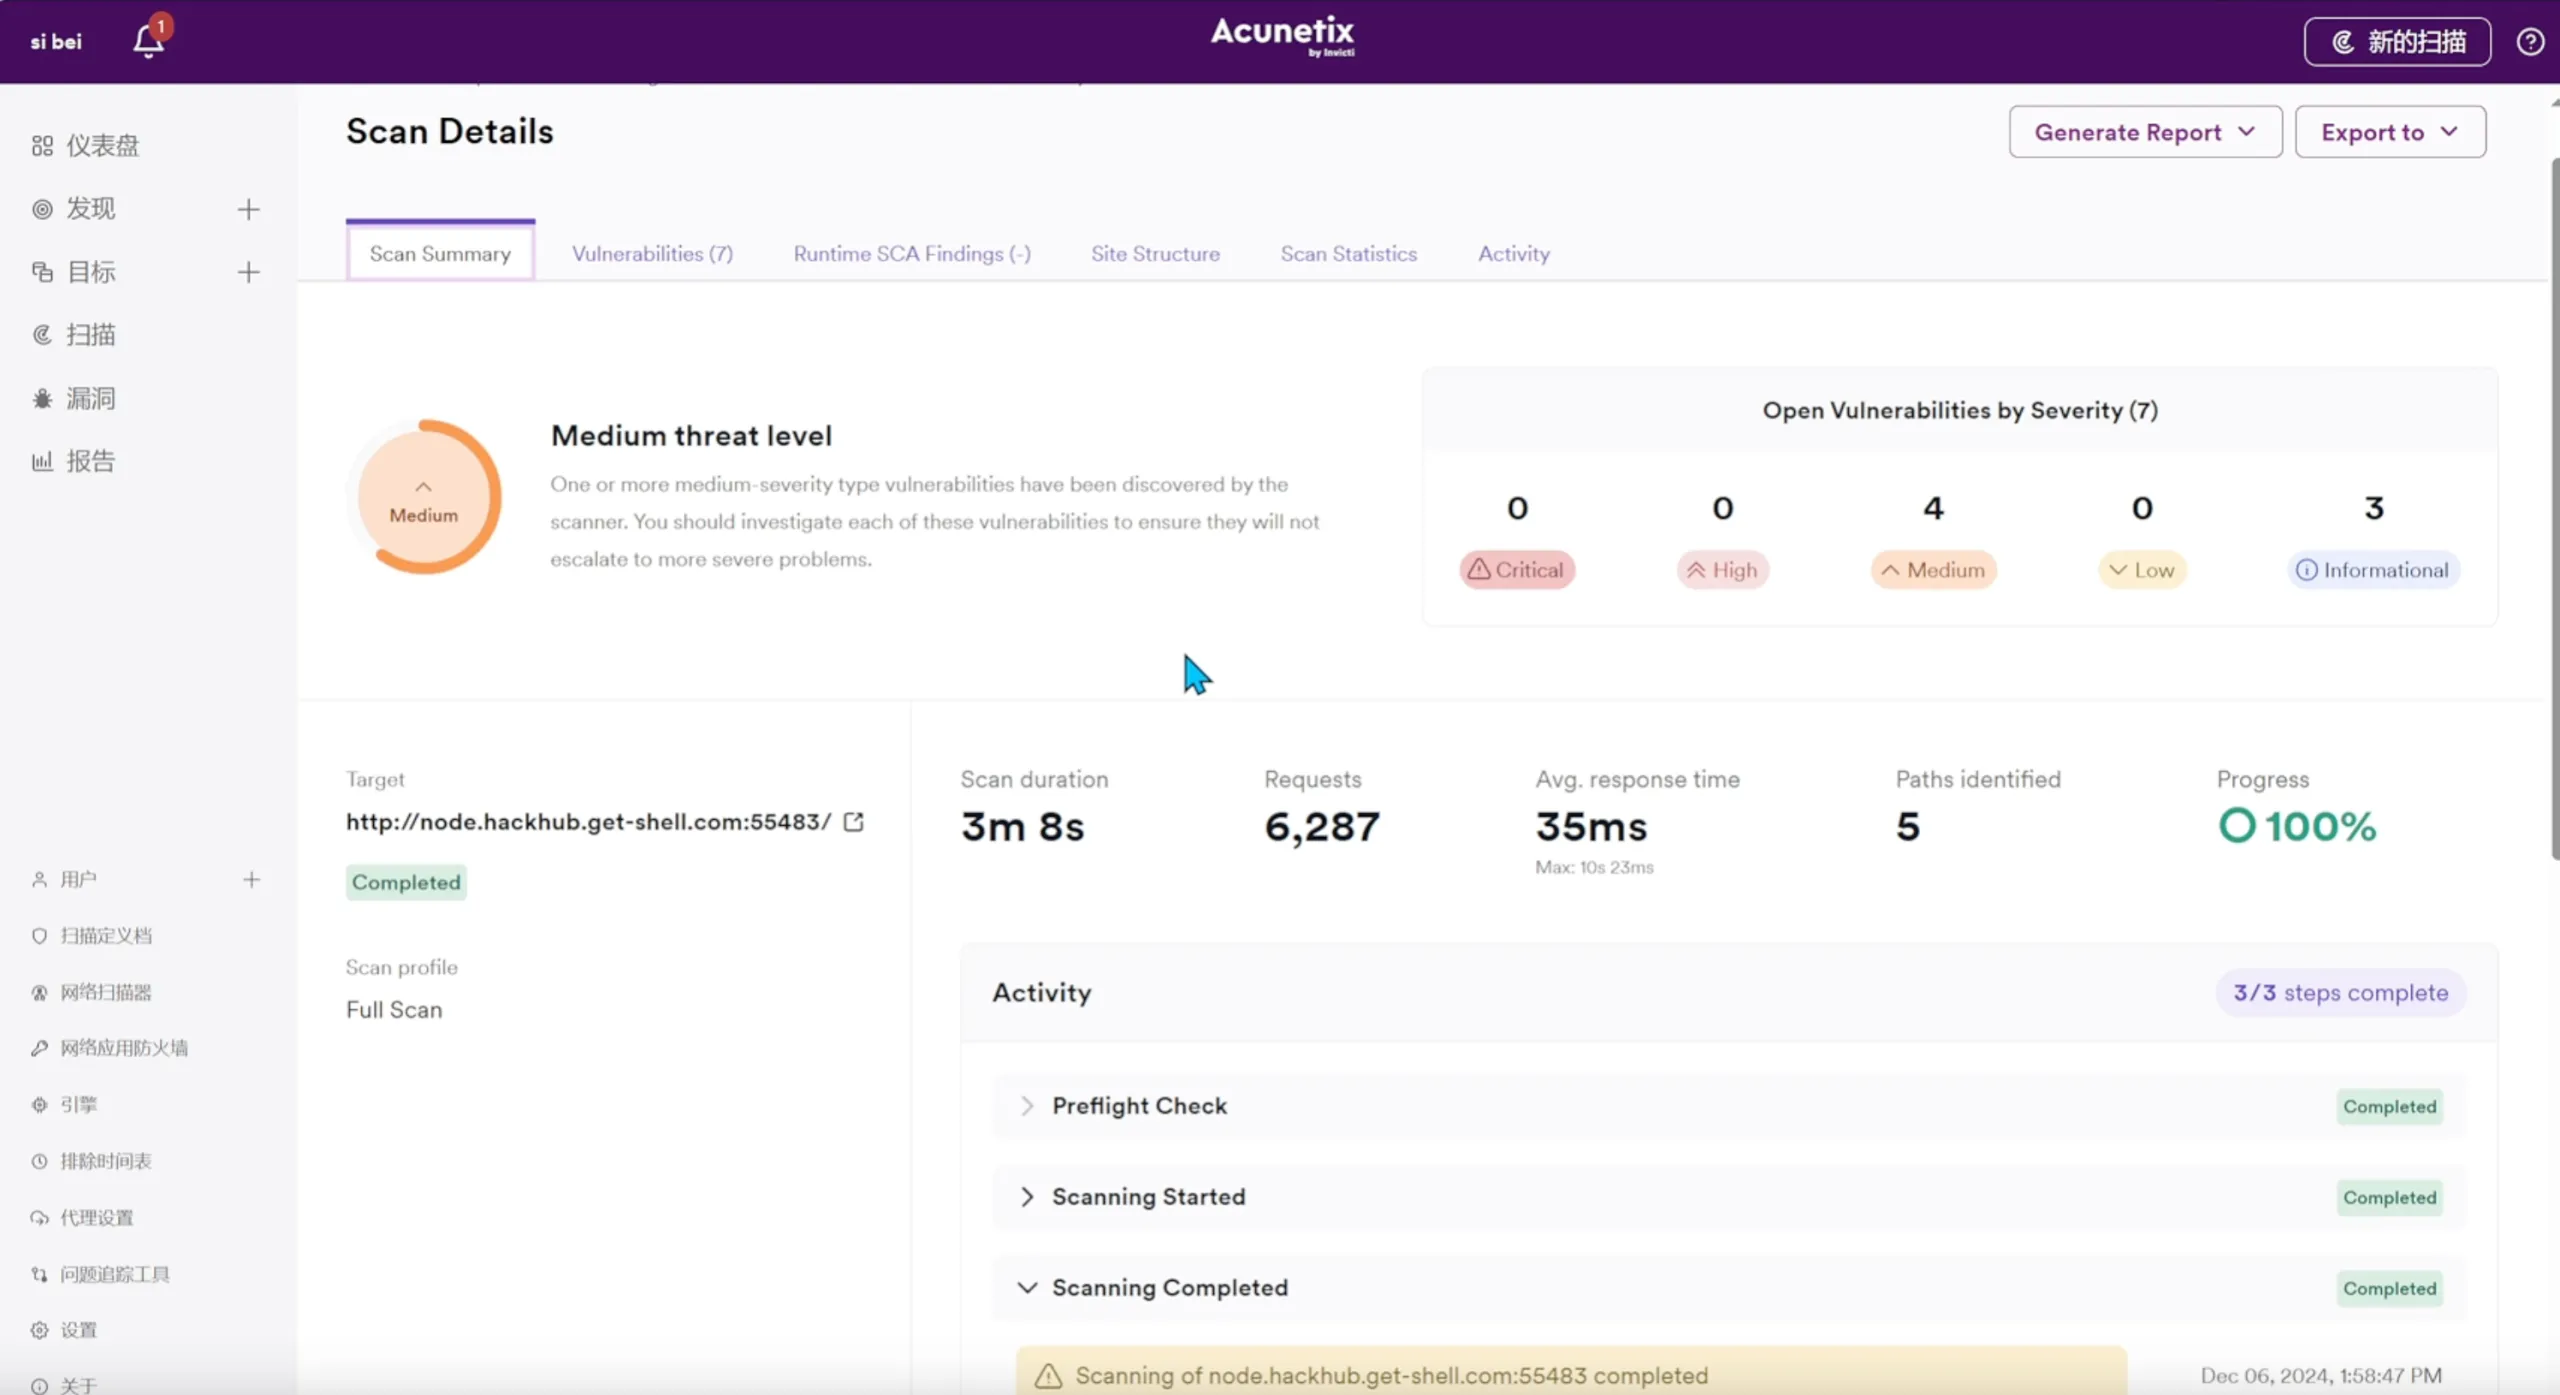This screenshot has height=1395, width=2560.
Task: Click the 新的扫描 new scan button
Action: pyautogui.click(x=2397, y=42)
